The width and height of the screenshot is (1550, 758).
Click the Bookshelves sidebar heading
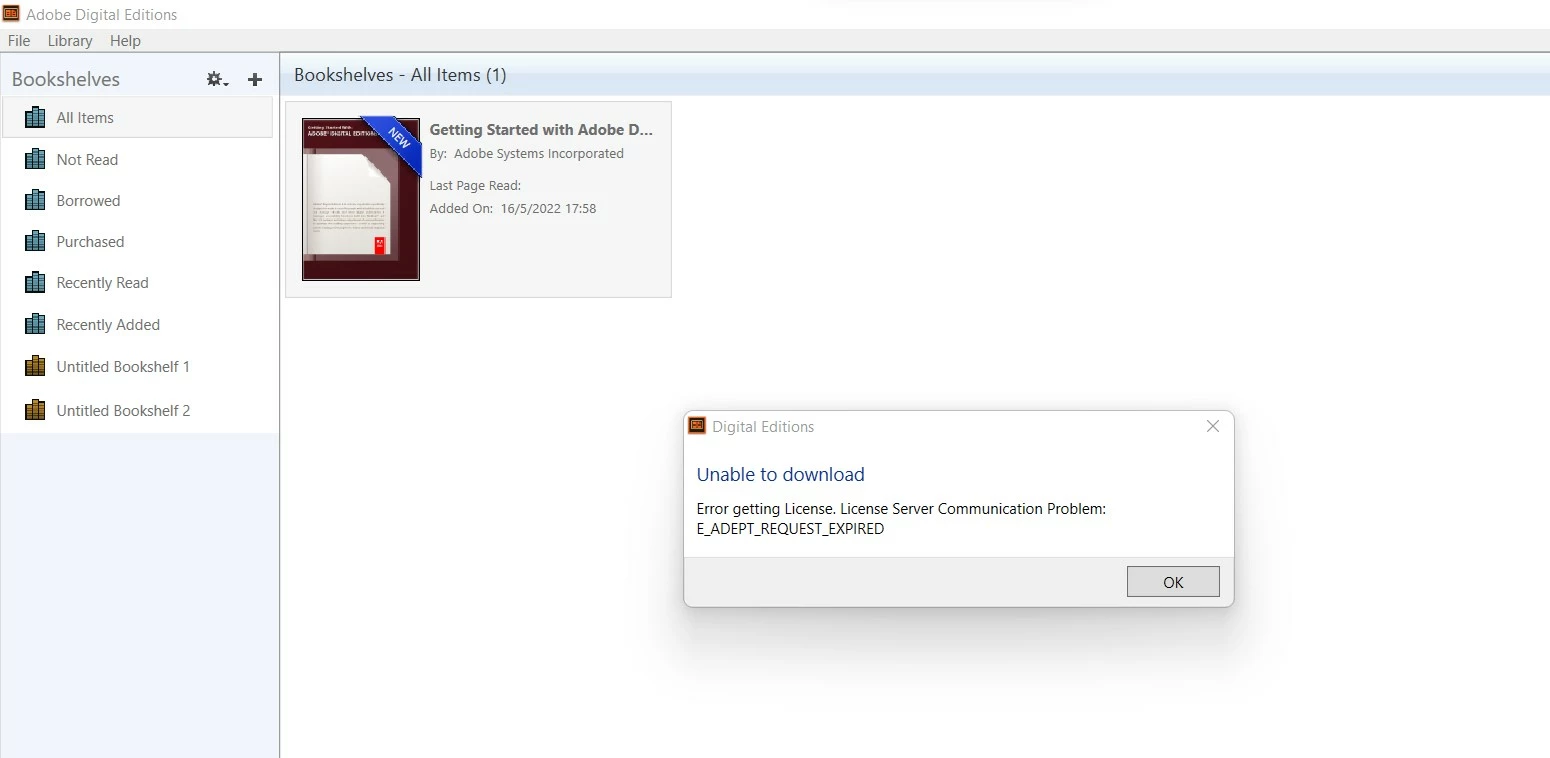66,79
